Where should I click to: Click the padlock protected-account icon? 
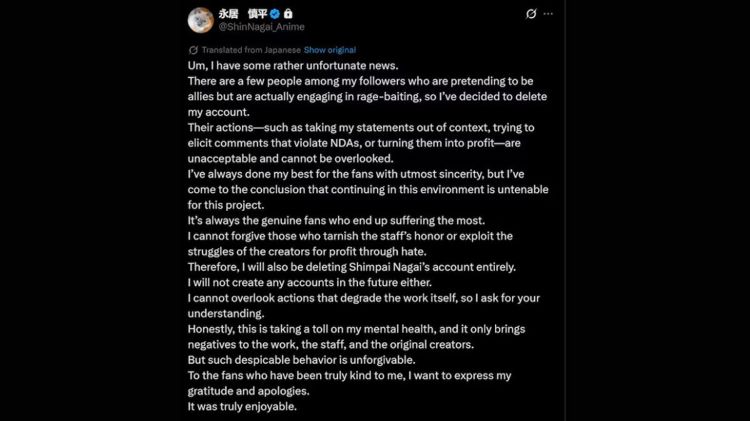click(289, 15)
